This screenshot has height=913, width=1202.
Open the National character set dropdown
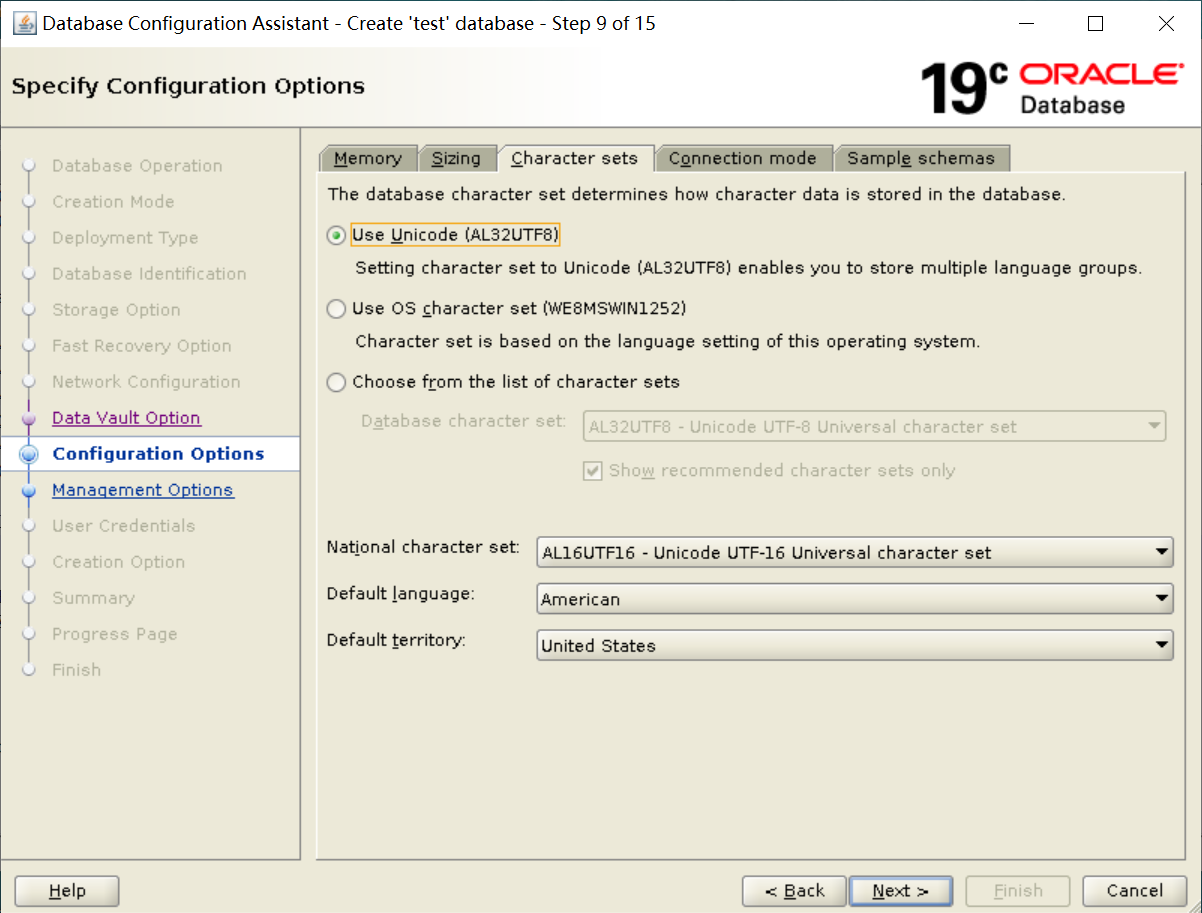pyautogui.click(x=855, y=552)
